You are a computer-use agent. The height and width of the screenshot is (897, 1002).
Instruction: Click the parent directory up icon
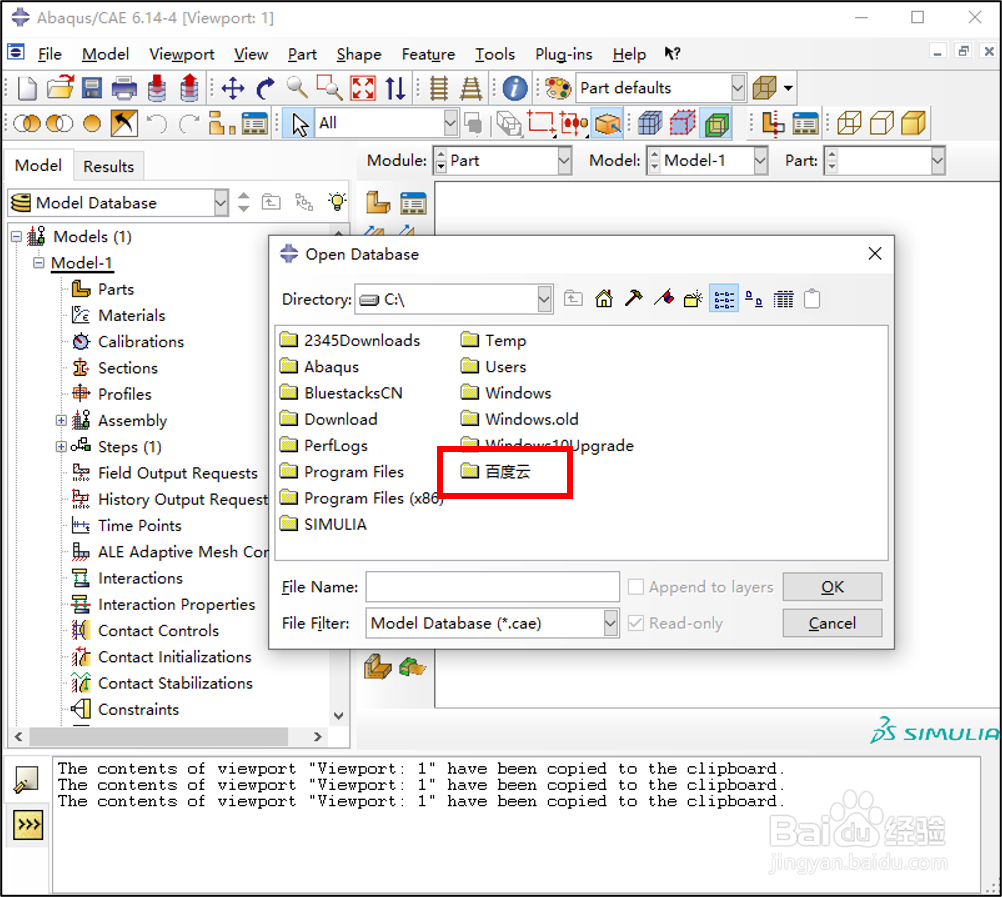pyautogui.click(x=573, y=298)
